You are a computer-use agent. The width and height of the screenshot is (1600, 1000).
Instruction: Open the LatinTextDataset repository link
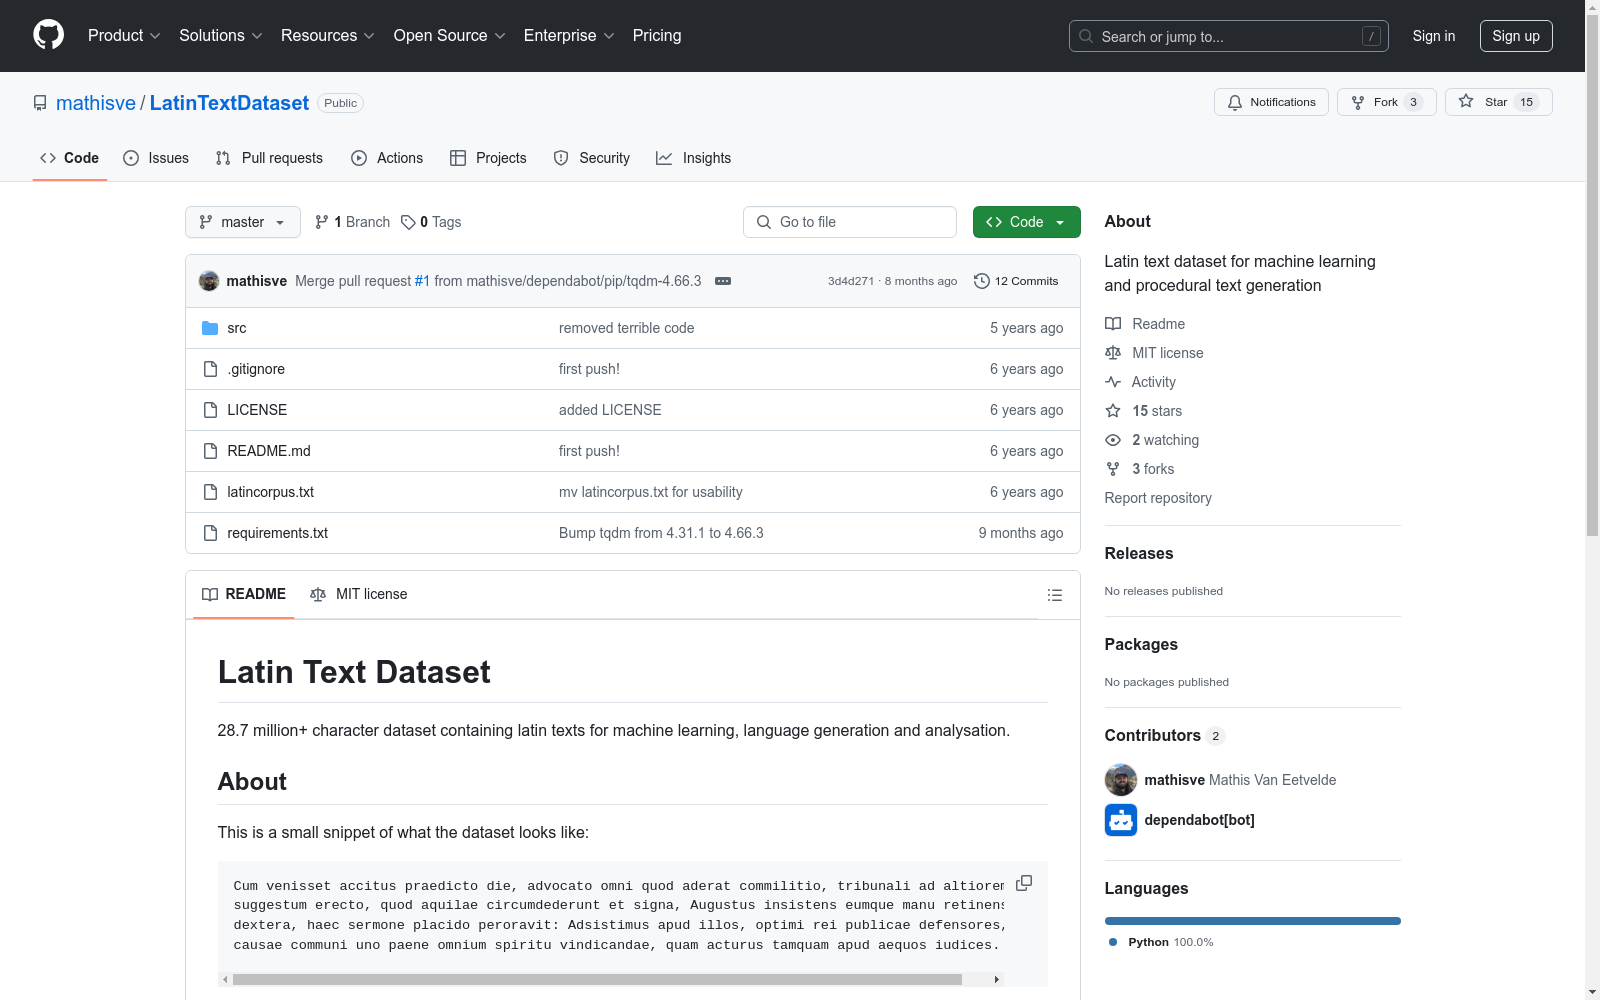click(229, 103)
